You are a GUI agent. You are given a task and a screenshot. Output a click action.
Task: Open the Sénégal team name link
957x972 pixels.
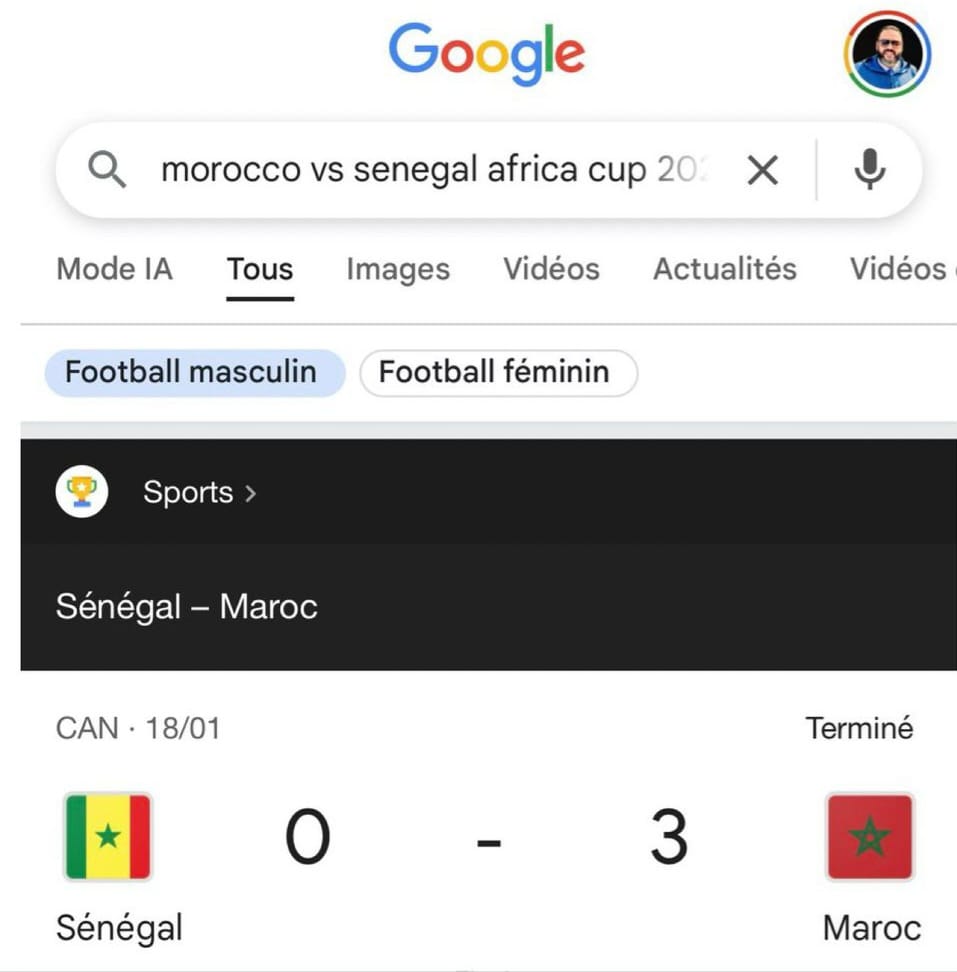point(119,928)
